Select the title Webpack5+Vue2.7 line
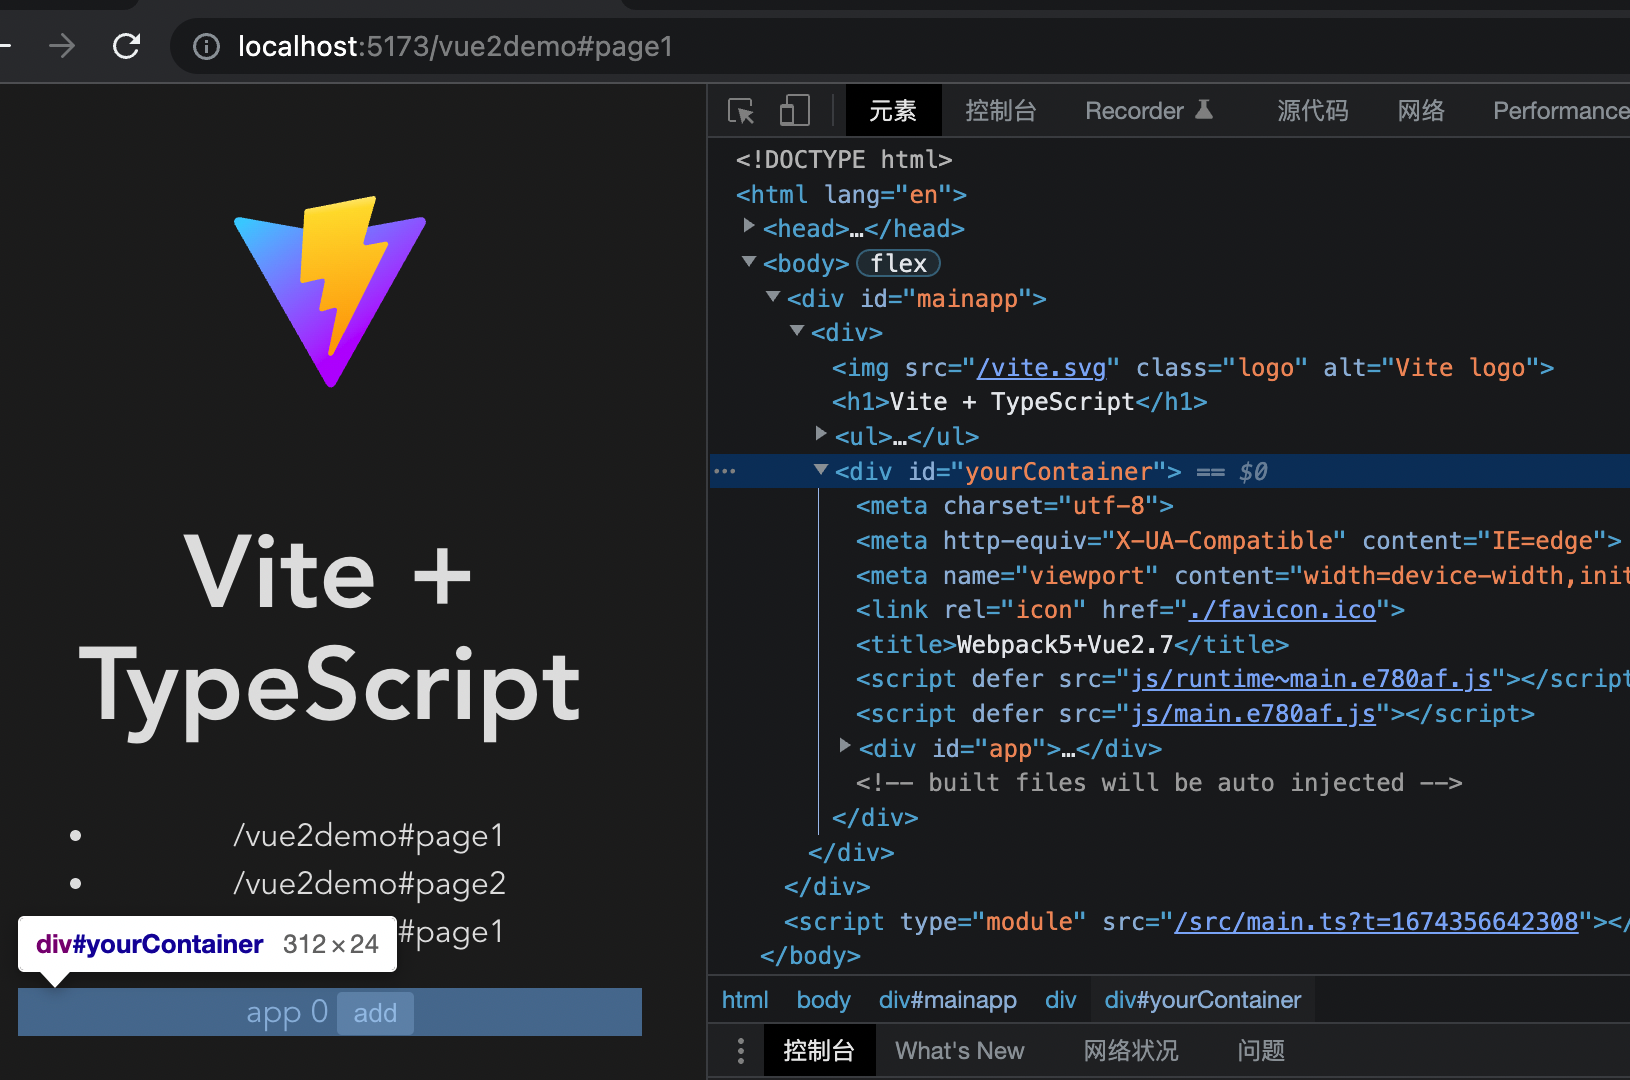 pyautogui.click(x=1073, y=645)
